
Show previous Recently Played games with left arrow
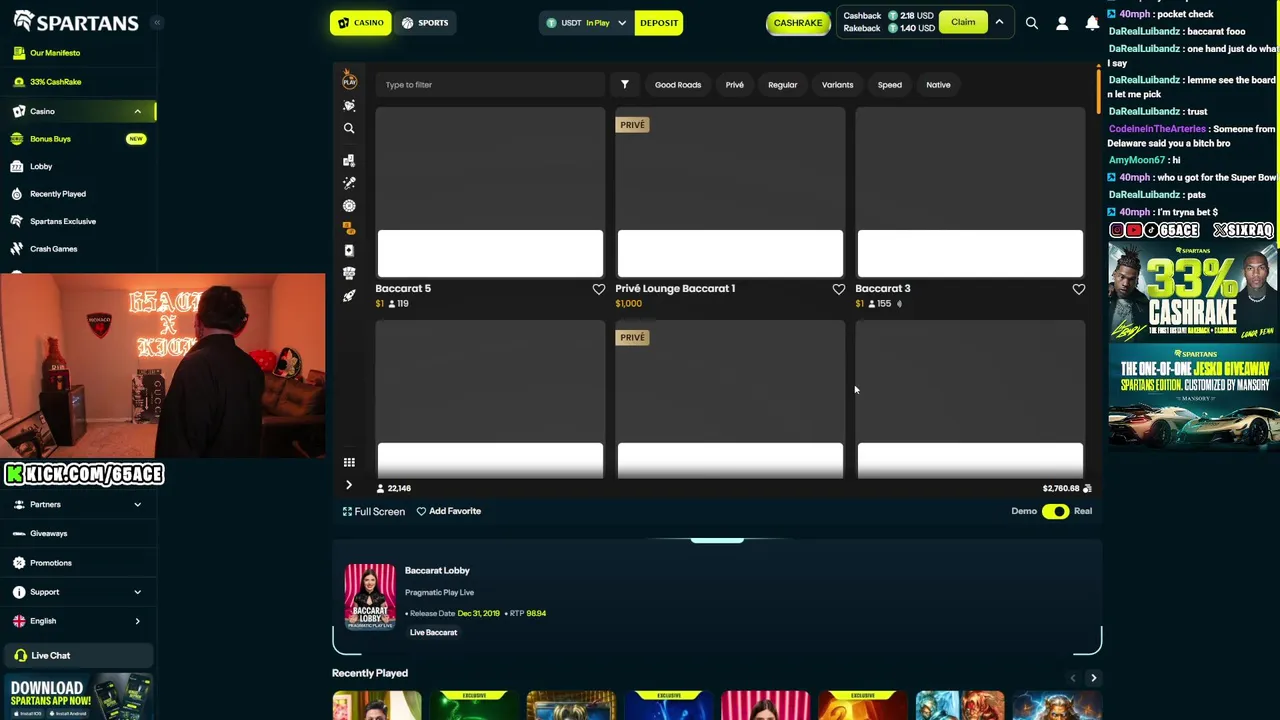1073,678
